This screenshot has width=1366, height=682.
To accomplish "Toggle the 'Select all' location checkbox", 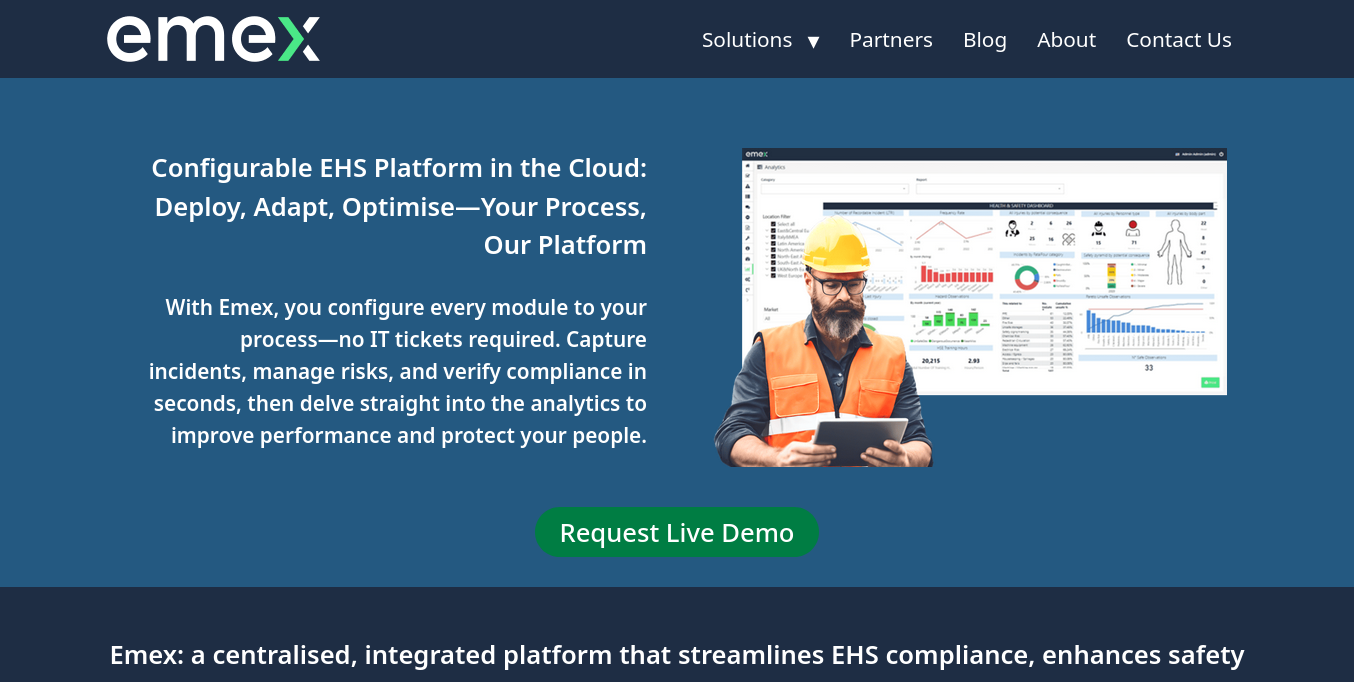I will point(773,224).
